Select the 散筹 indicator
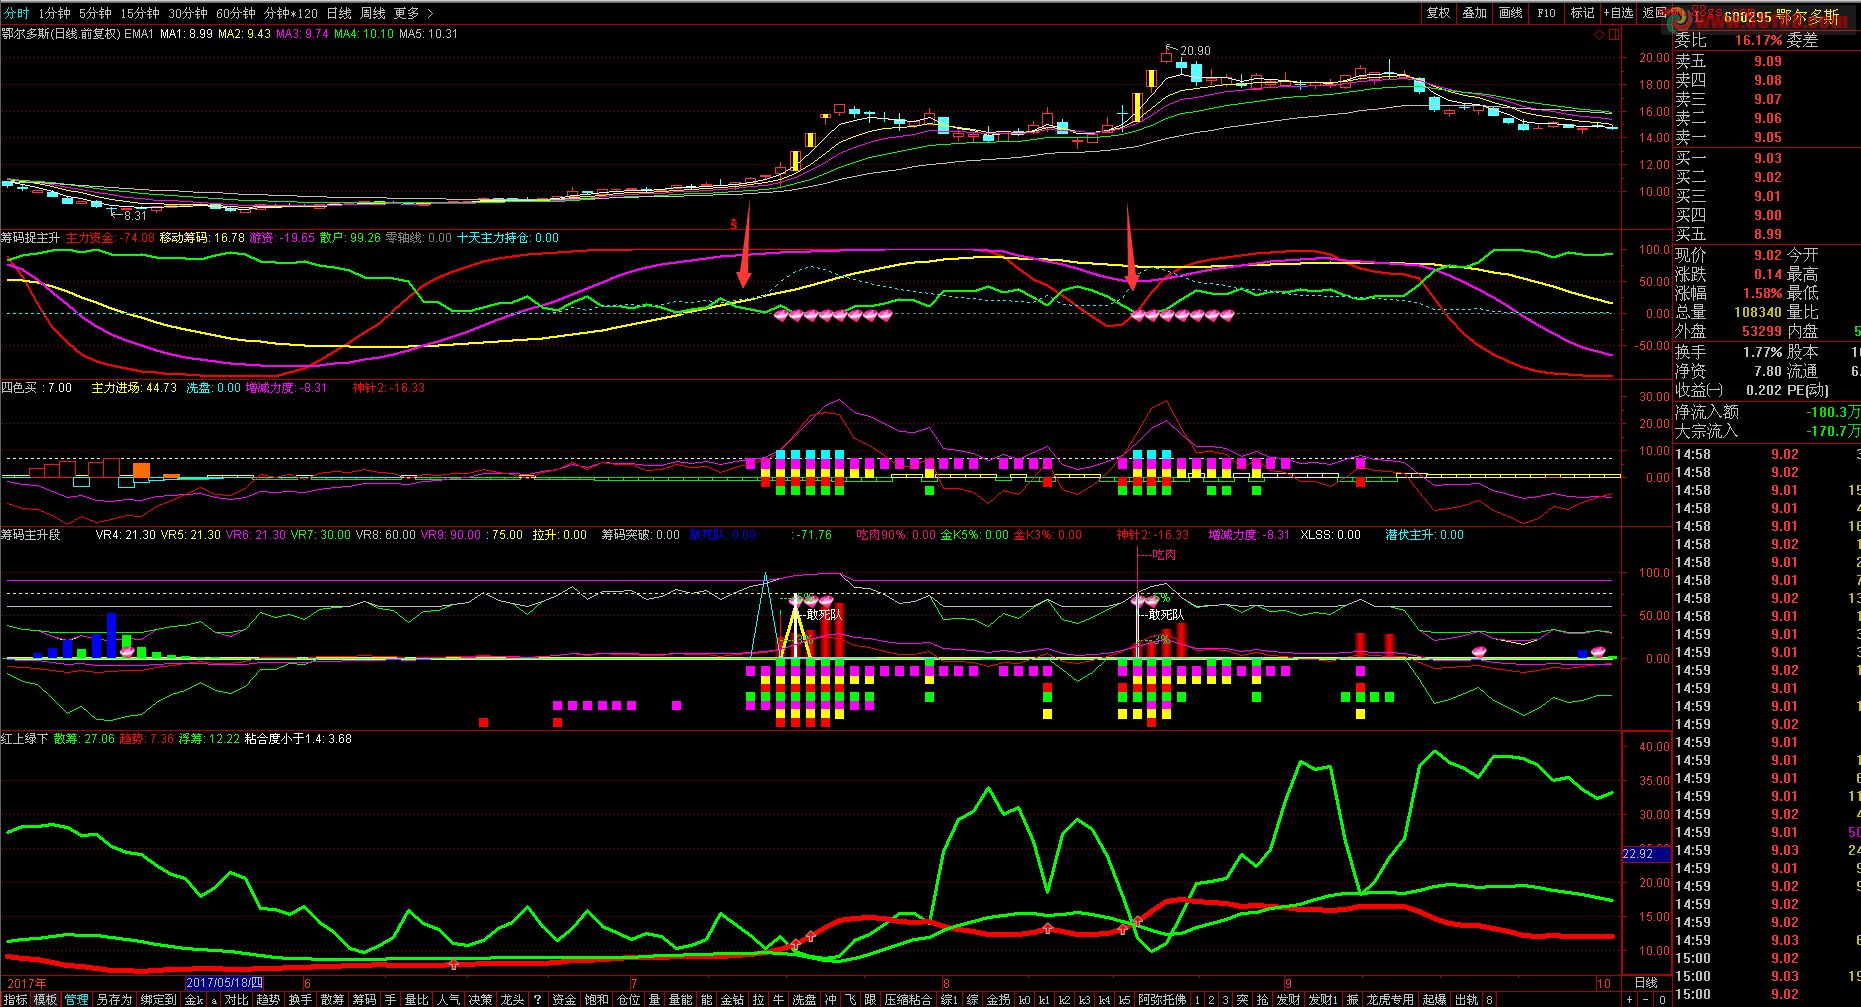Screen dimensions: 1861x1007 click(x=332, y=999)
